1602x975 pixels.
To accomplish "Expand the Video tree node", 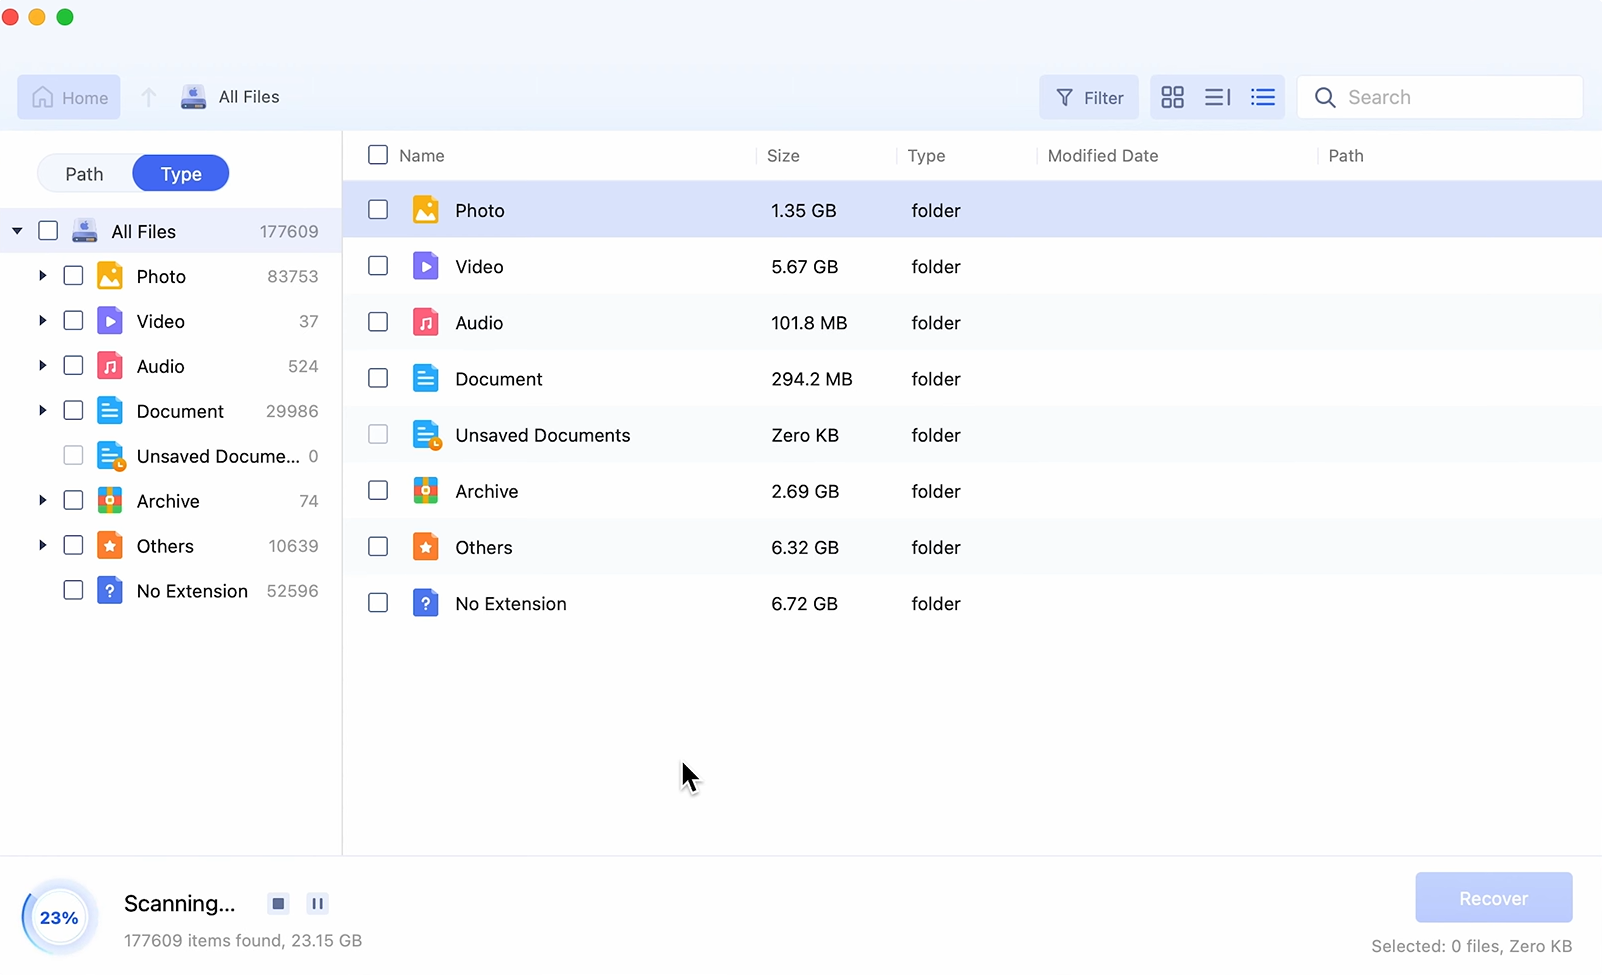I will [x=42, y=321].
